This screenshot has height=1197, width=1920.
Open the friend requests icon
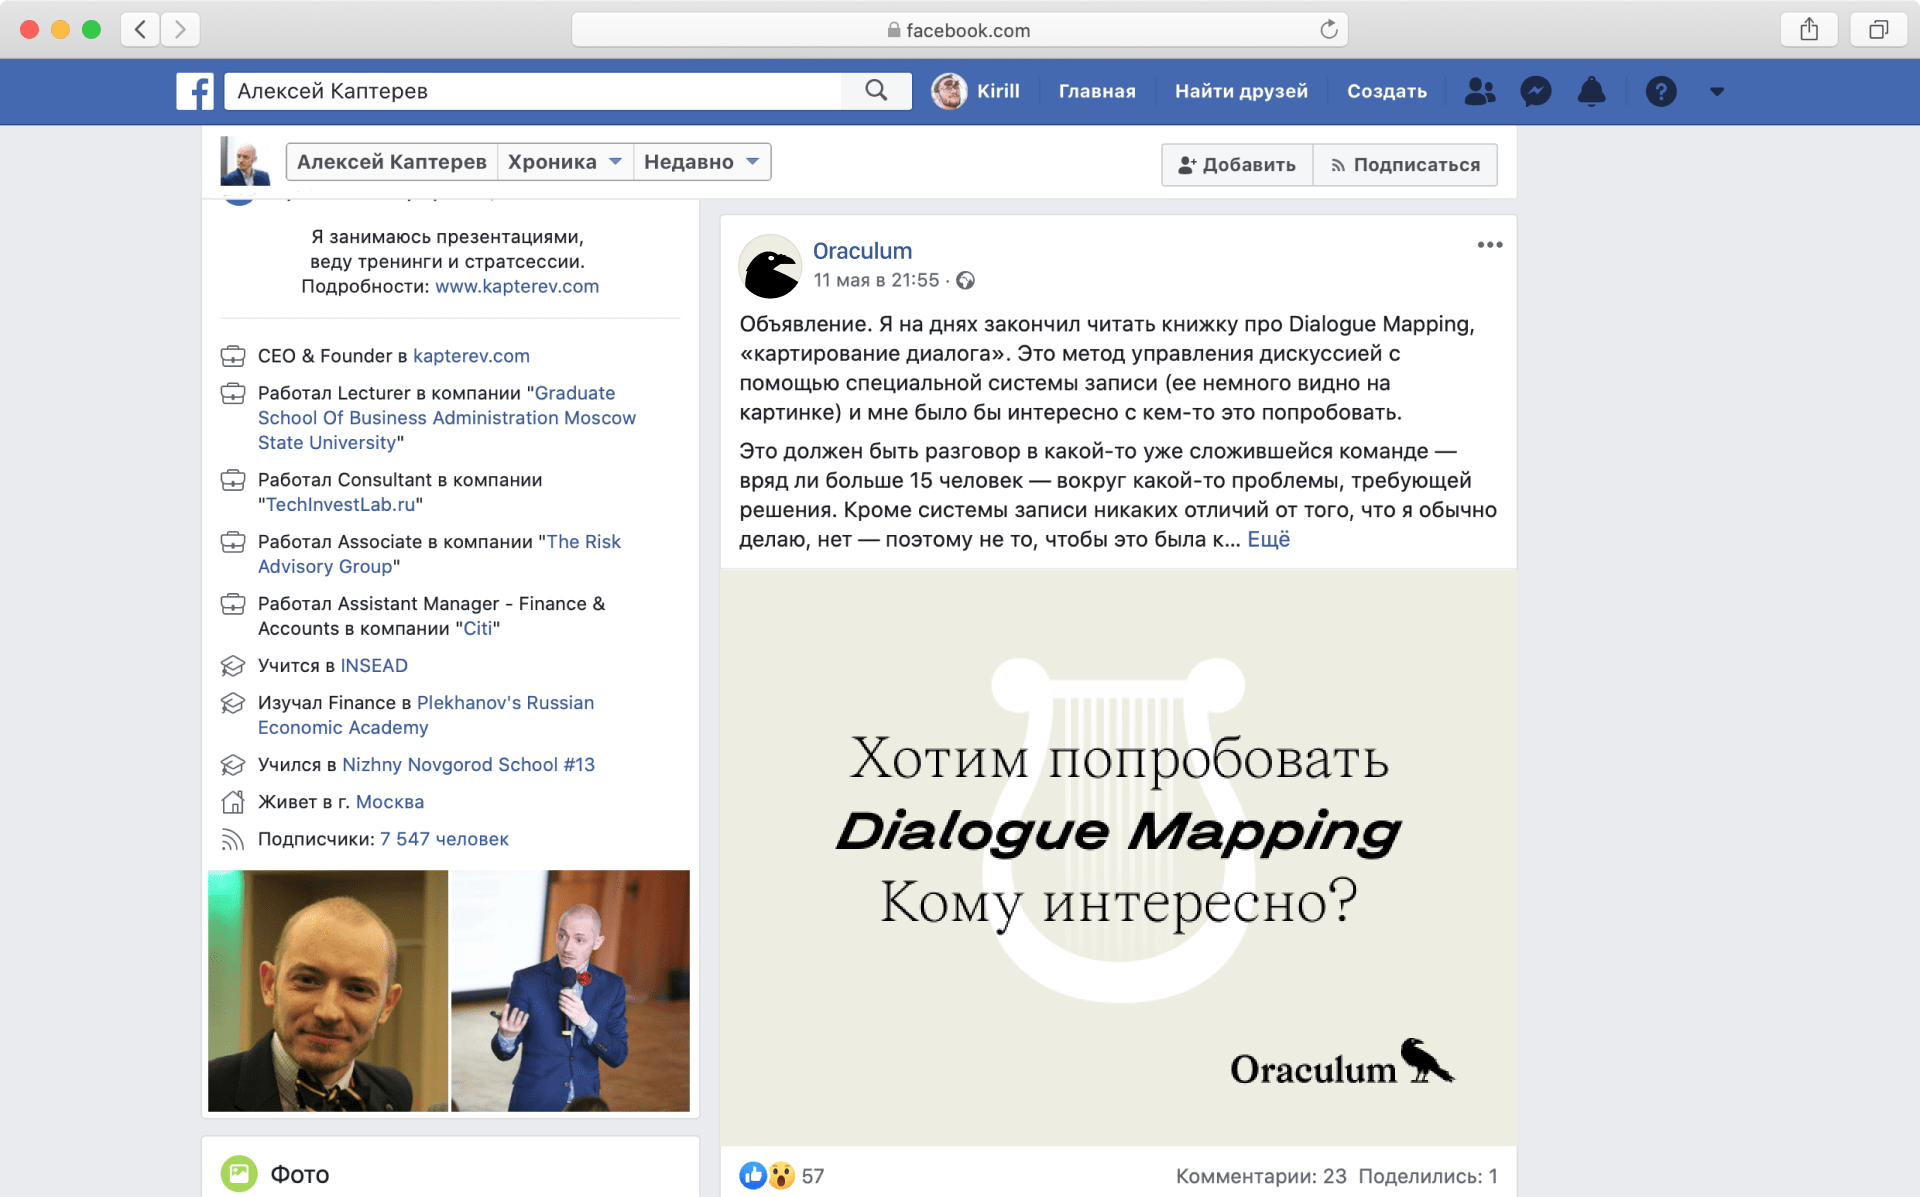point(1479,91)
